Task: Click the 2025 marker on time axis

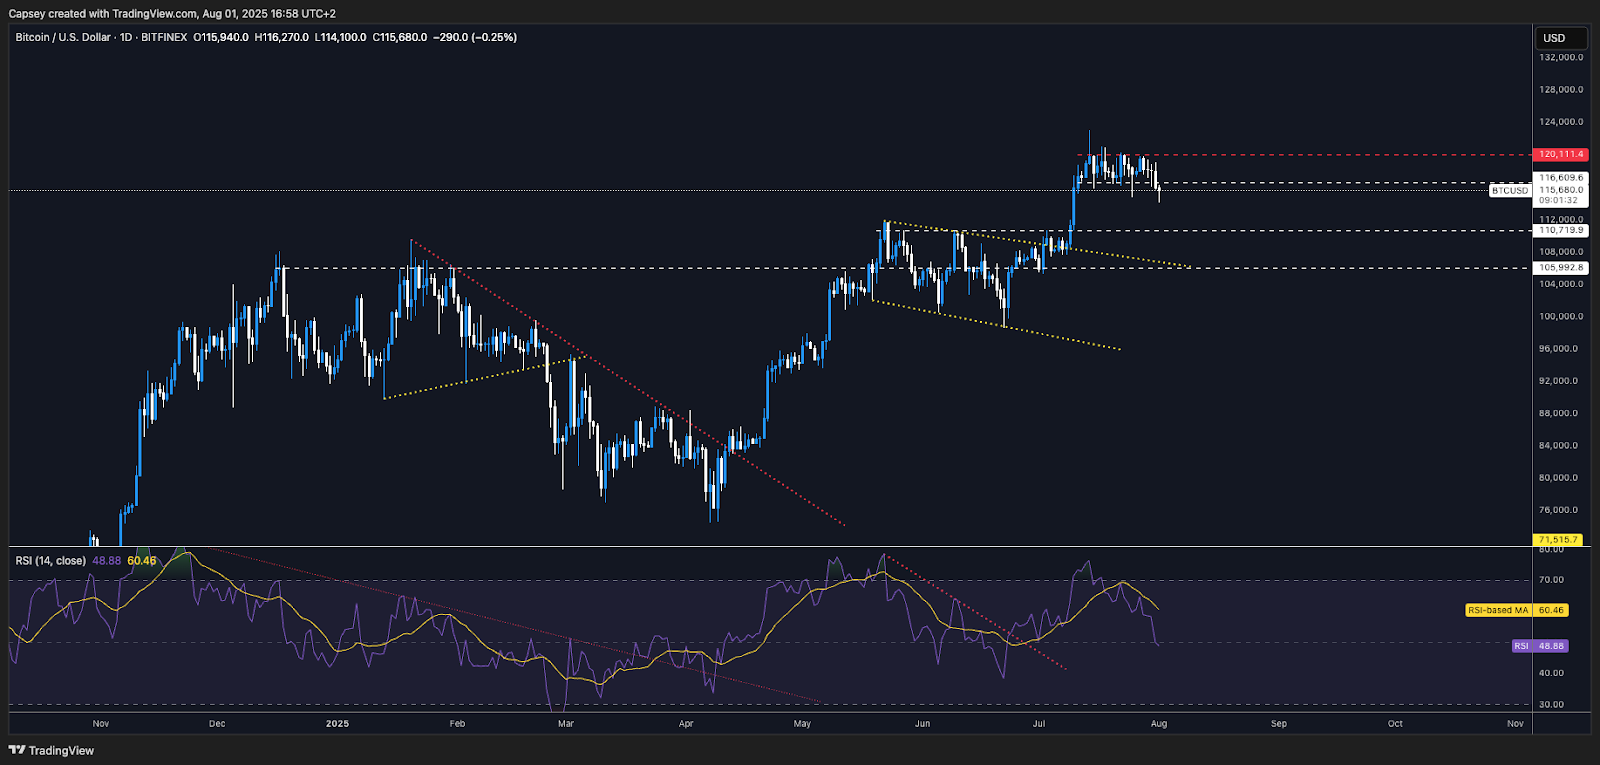Action: pyautogui.click(x=338, y=723)
